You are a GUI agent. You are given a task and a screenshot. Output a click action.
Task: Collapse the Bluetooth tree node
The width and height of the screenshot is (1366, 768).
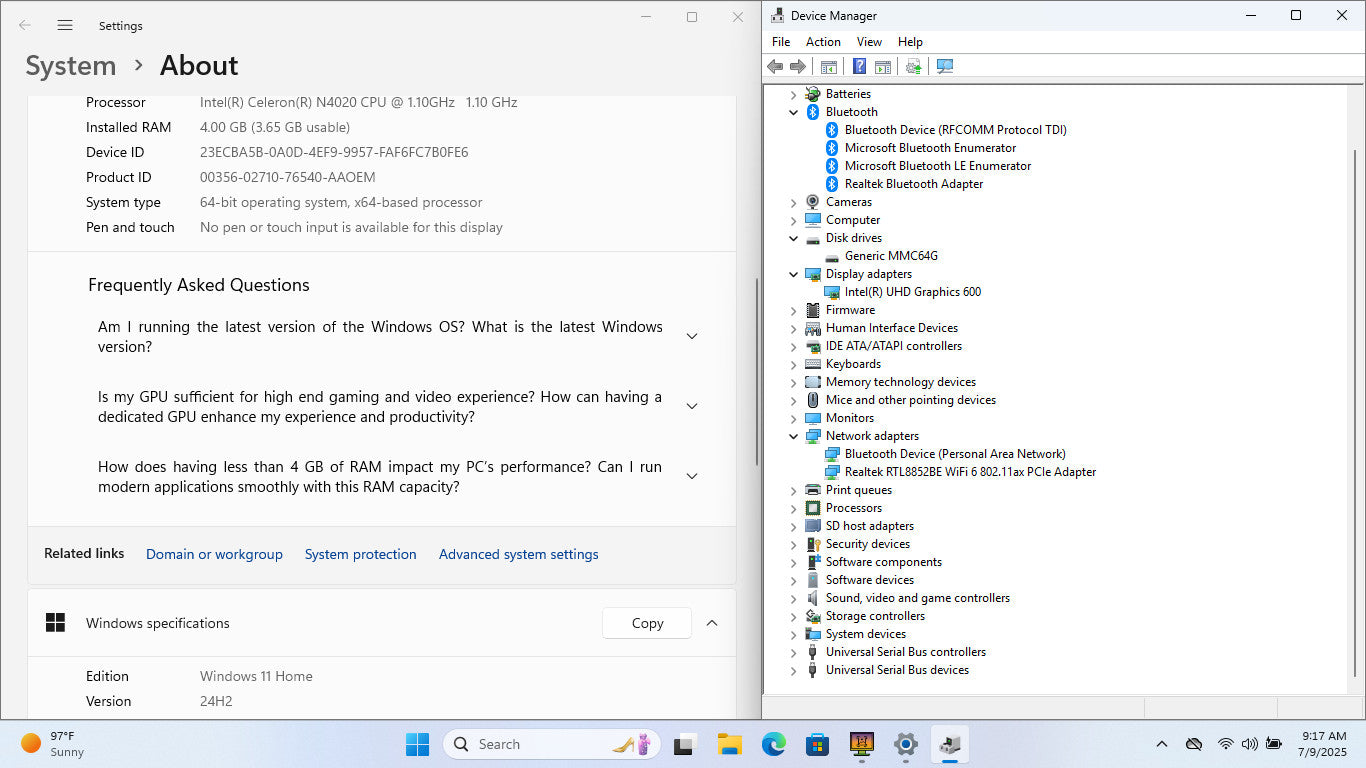(x=794, y=112)
